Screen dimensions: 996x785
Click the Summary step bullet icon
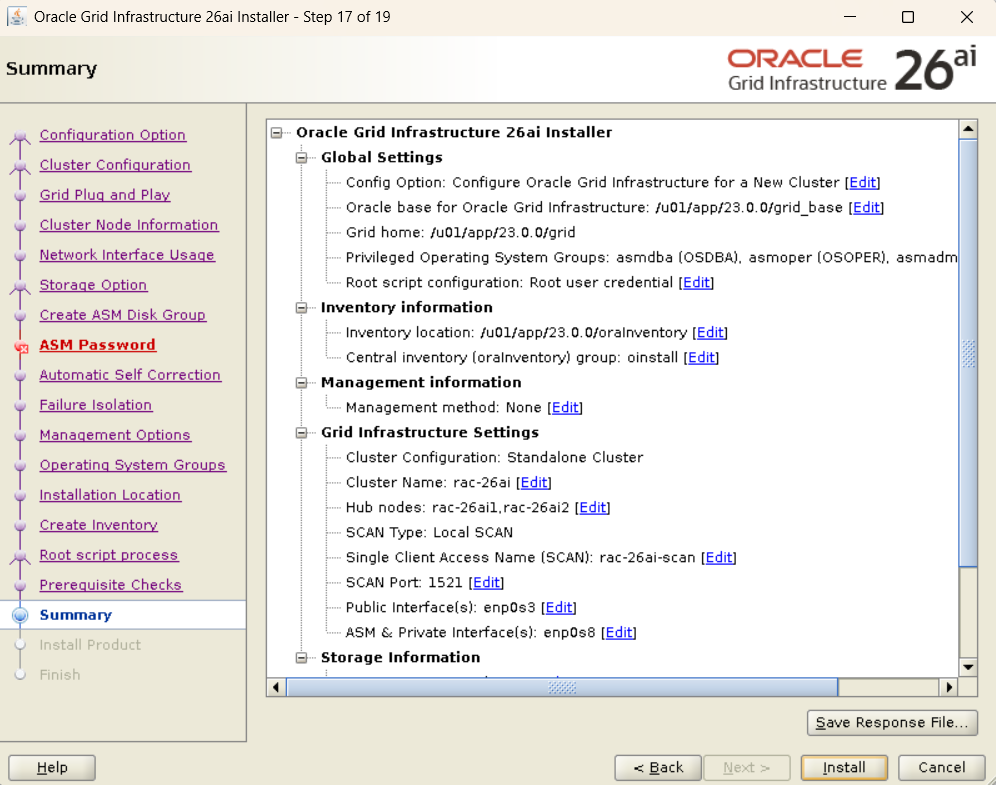click(20, 615)
